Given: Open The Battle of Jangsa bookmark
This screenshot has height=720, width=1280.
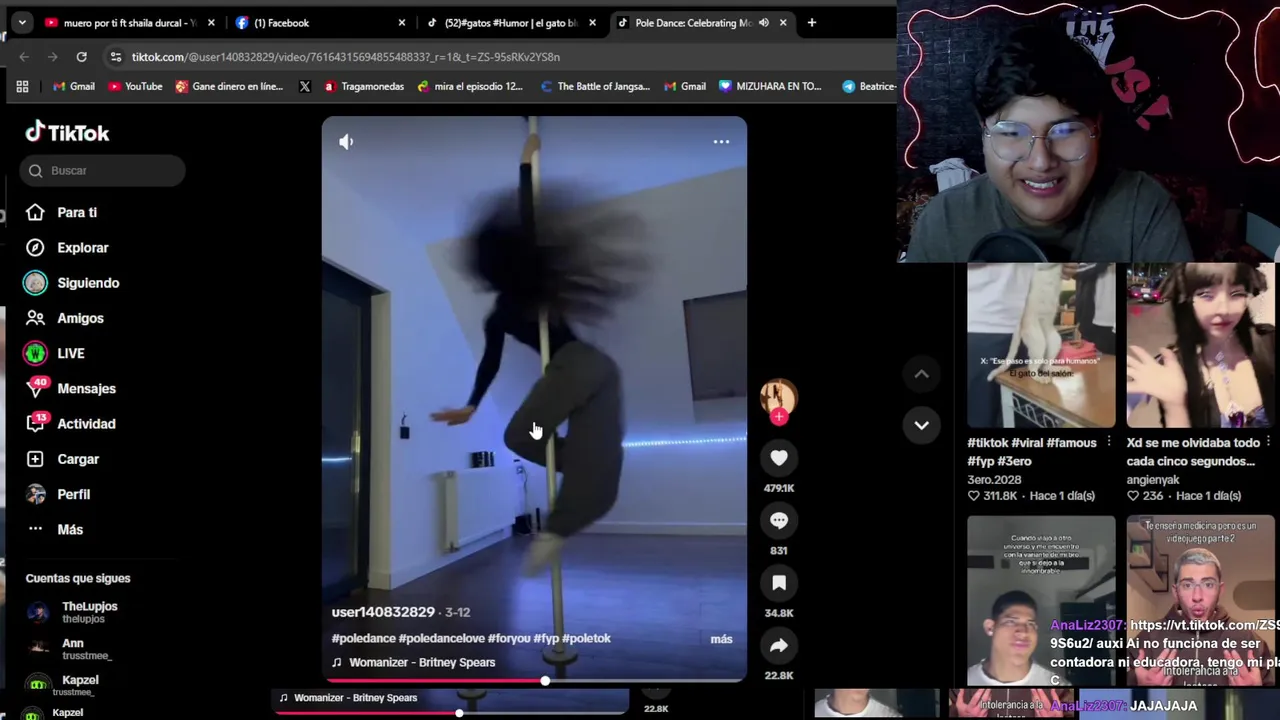Looking at the screenshot, I should (595, 86).
